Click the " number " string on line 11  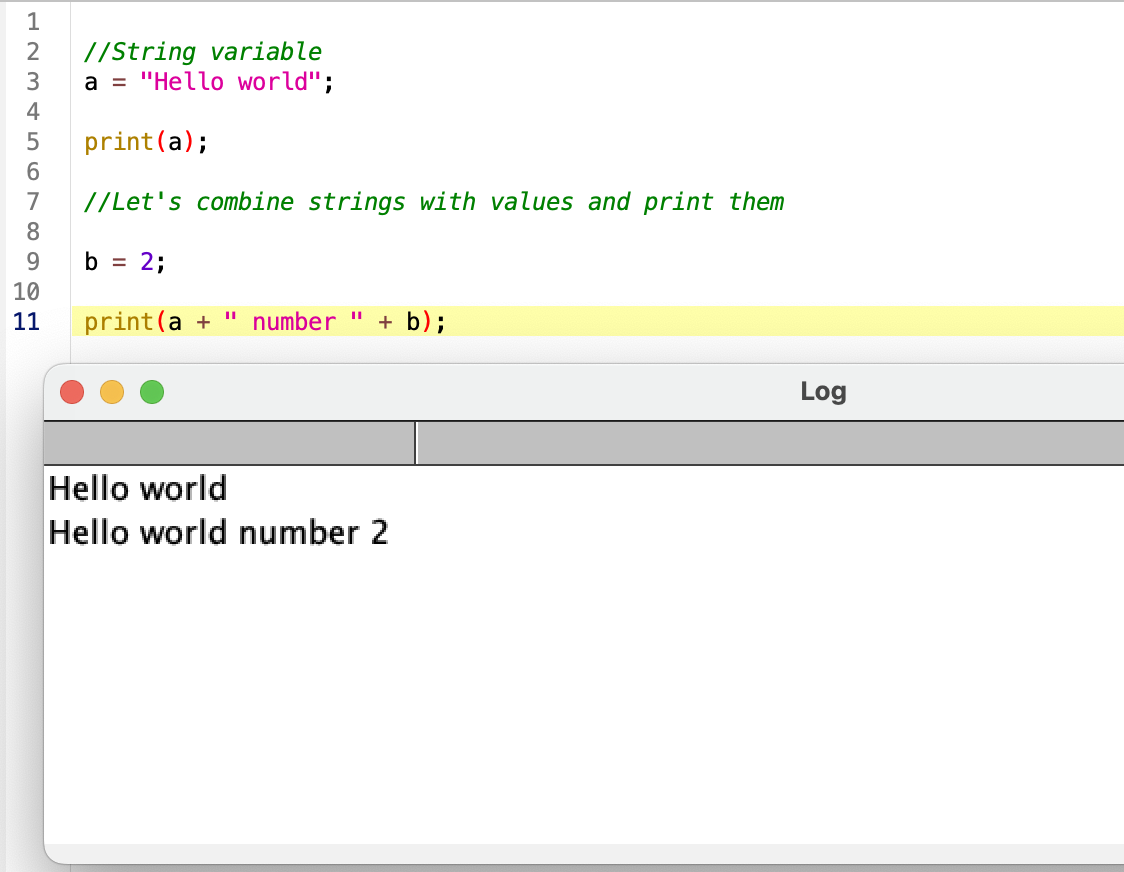[293, 322]
